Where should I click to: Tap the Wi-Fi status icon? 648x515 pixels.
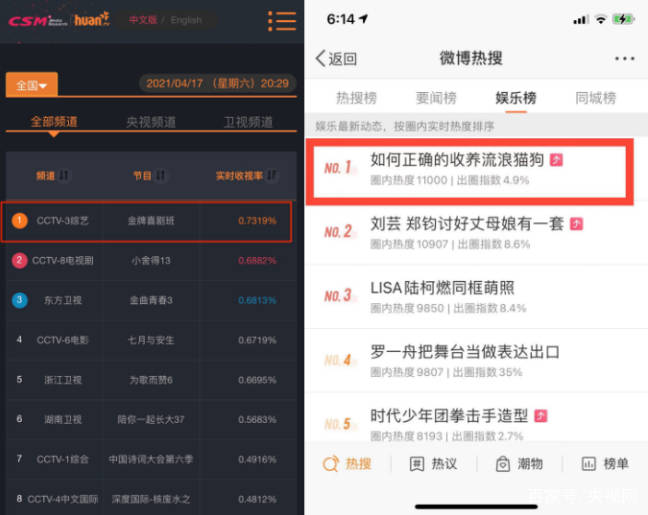click(x=601, y=19)
